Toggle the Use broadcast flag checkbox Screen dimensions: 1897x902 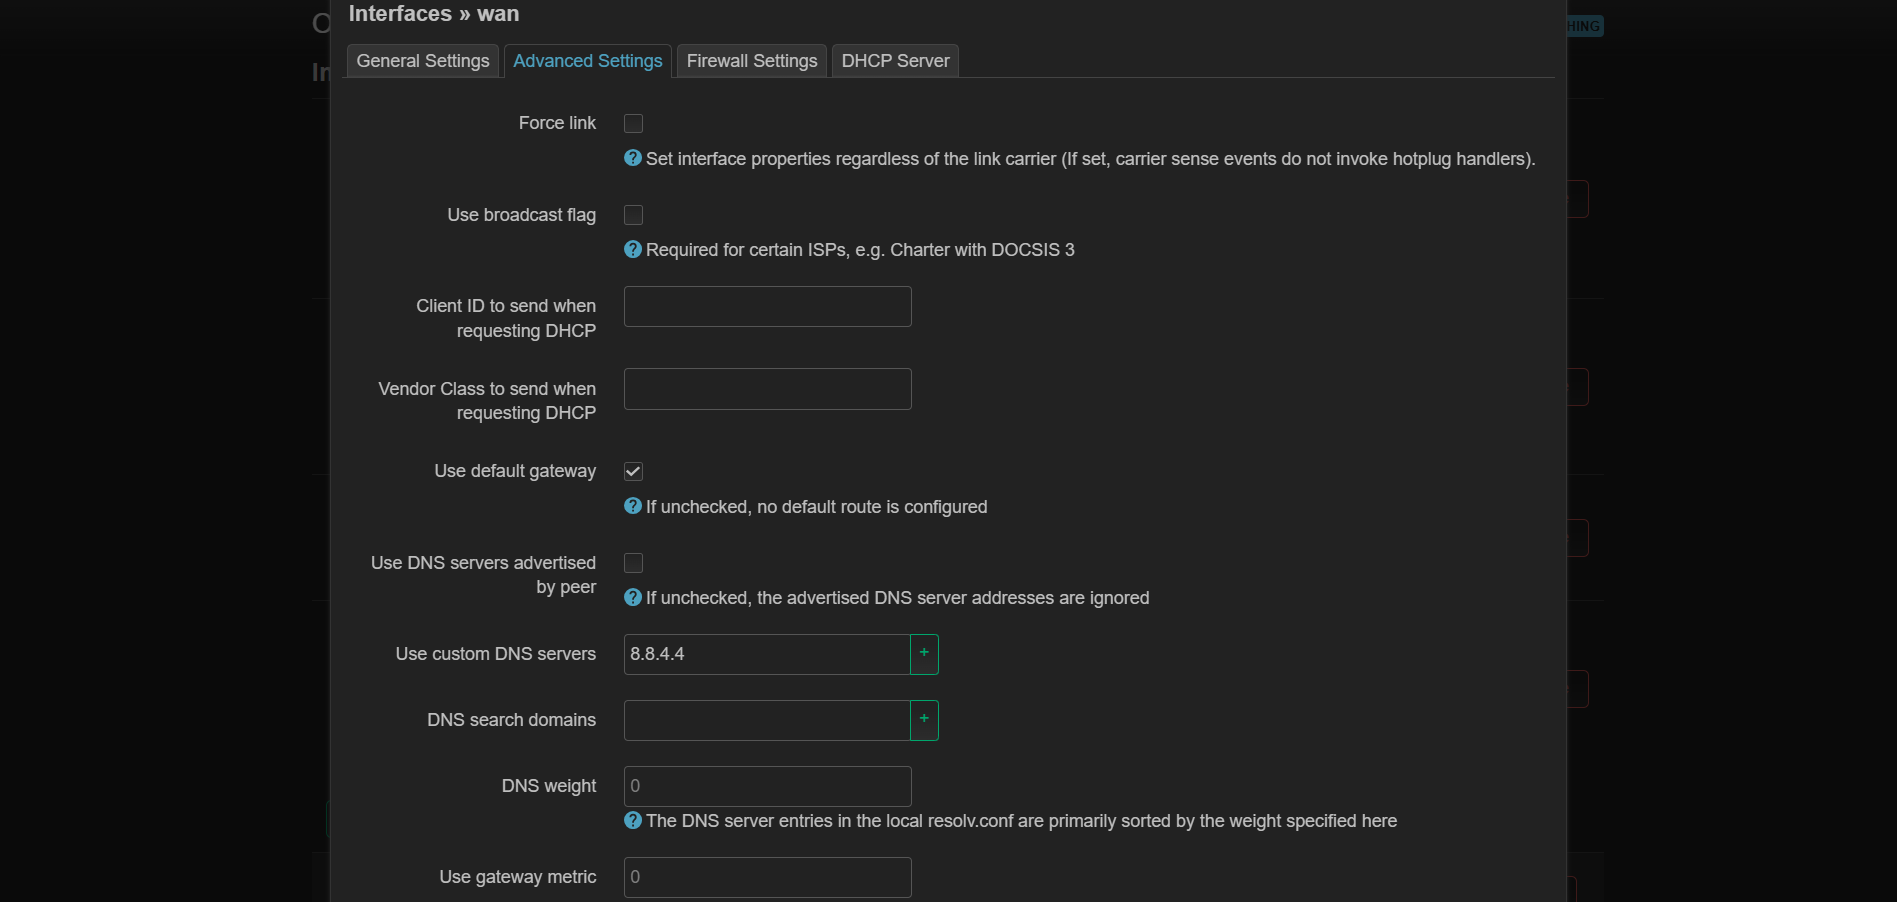(633, 215)
